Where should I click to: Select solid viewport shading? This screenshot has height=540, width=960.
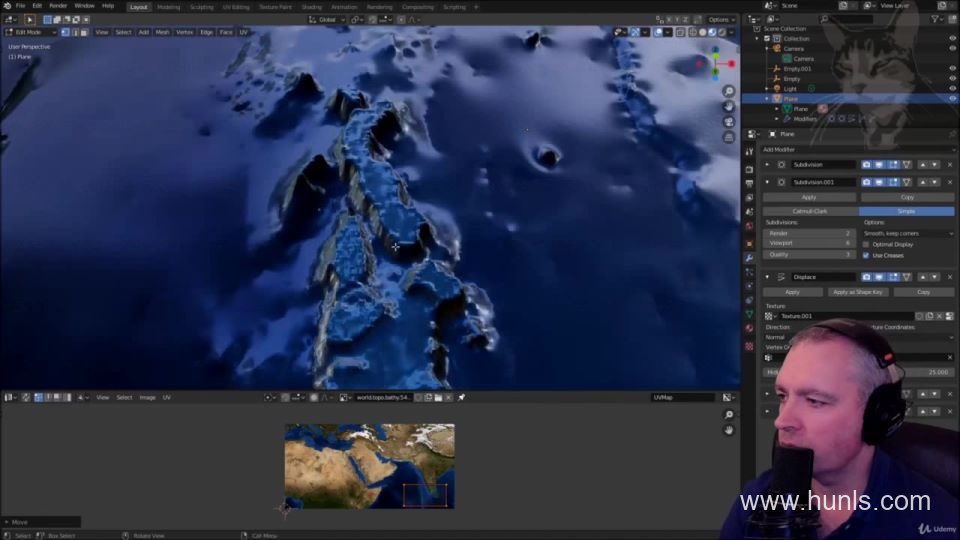(703, 32)
